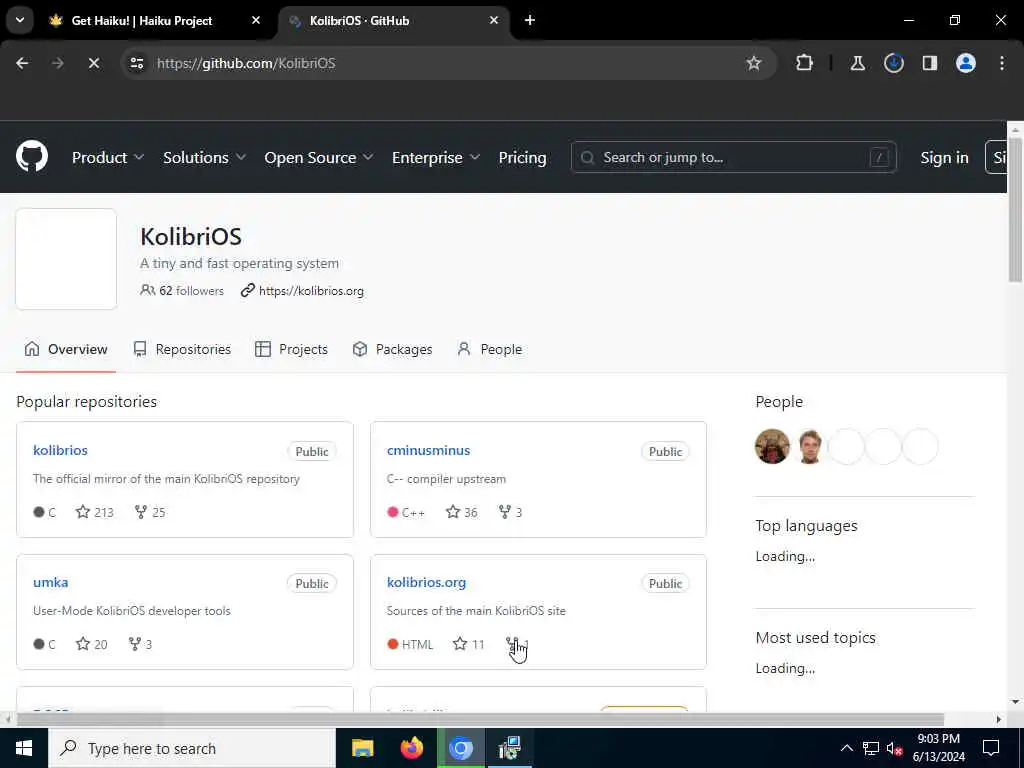1024x768 pixels.
Task: Open File Explorer from taskbar
Action: [362, 748]
